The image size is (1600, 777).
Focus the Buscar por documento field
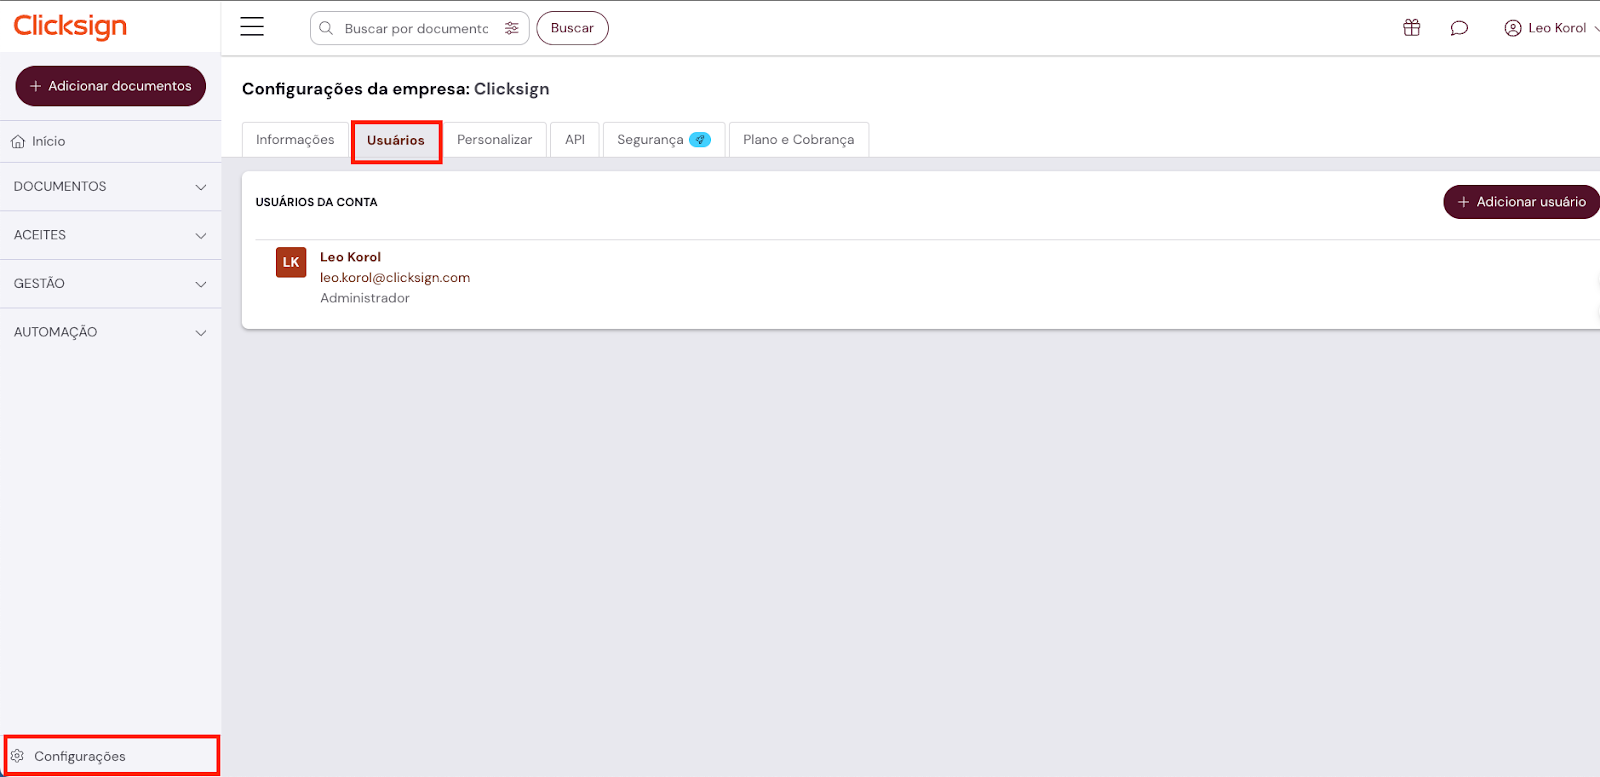[x=419, y=28]
